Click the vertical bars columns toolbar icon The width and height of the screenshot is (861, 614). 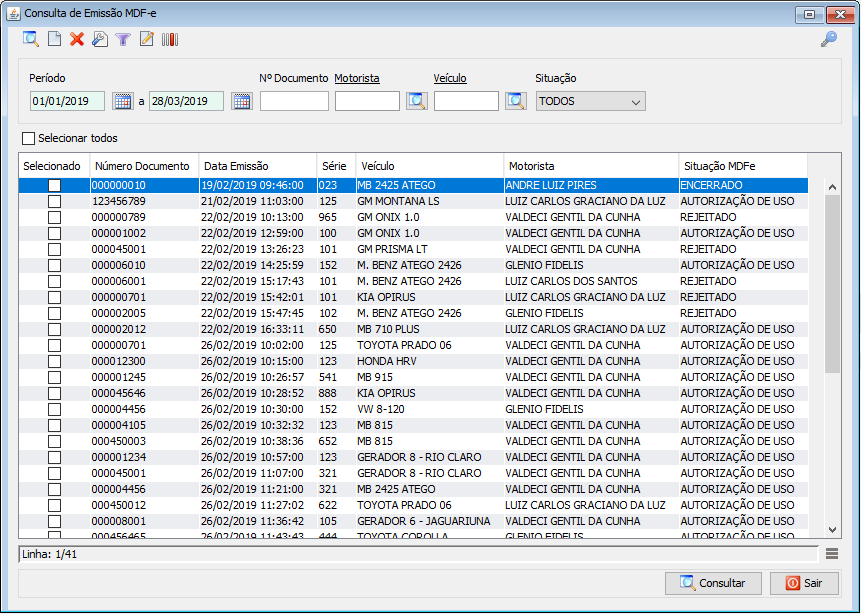point(170,40)
